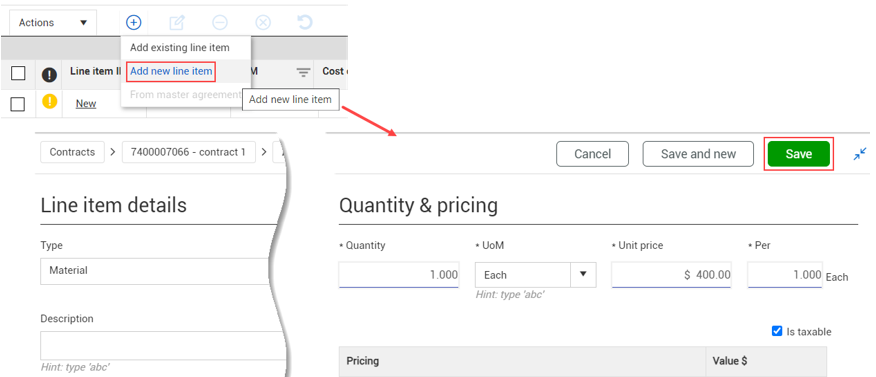Click the greyed edit pencil icon
Viewport: 876px width, 377px height.
[177, 22]
